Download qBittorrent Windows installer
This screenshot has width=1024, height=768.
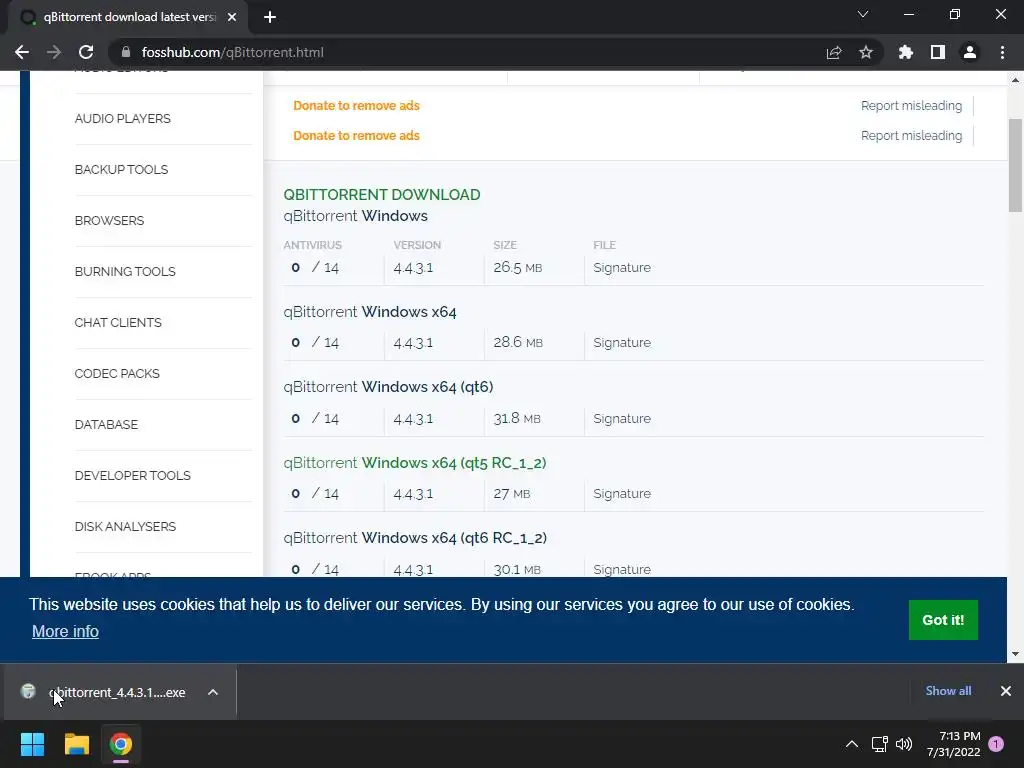[356, 216]
